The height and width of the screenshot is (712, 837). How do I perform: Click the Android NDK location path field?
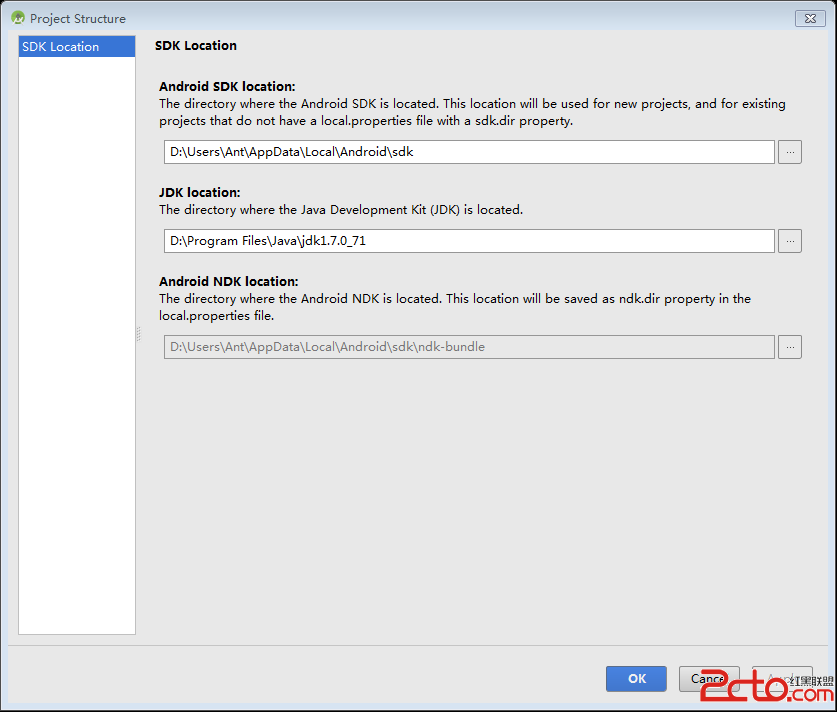point(469,347)
